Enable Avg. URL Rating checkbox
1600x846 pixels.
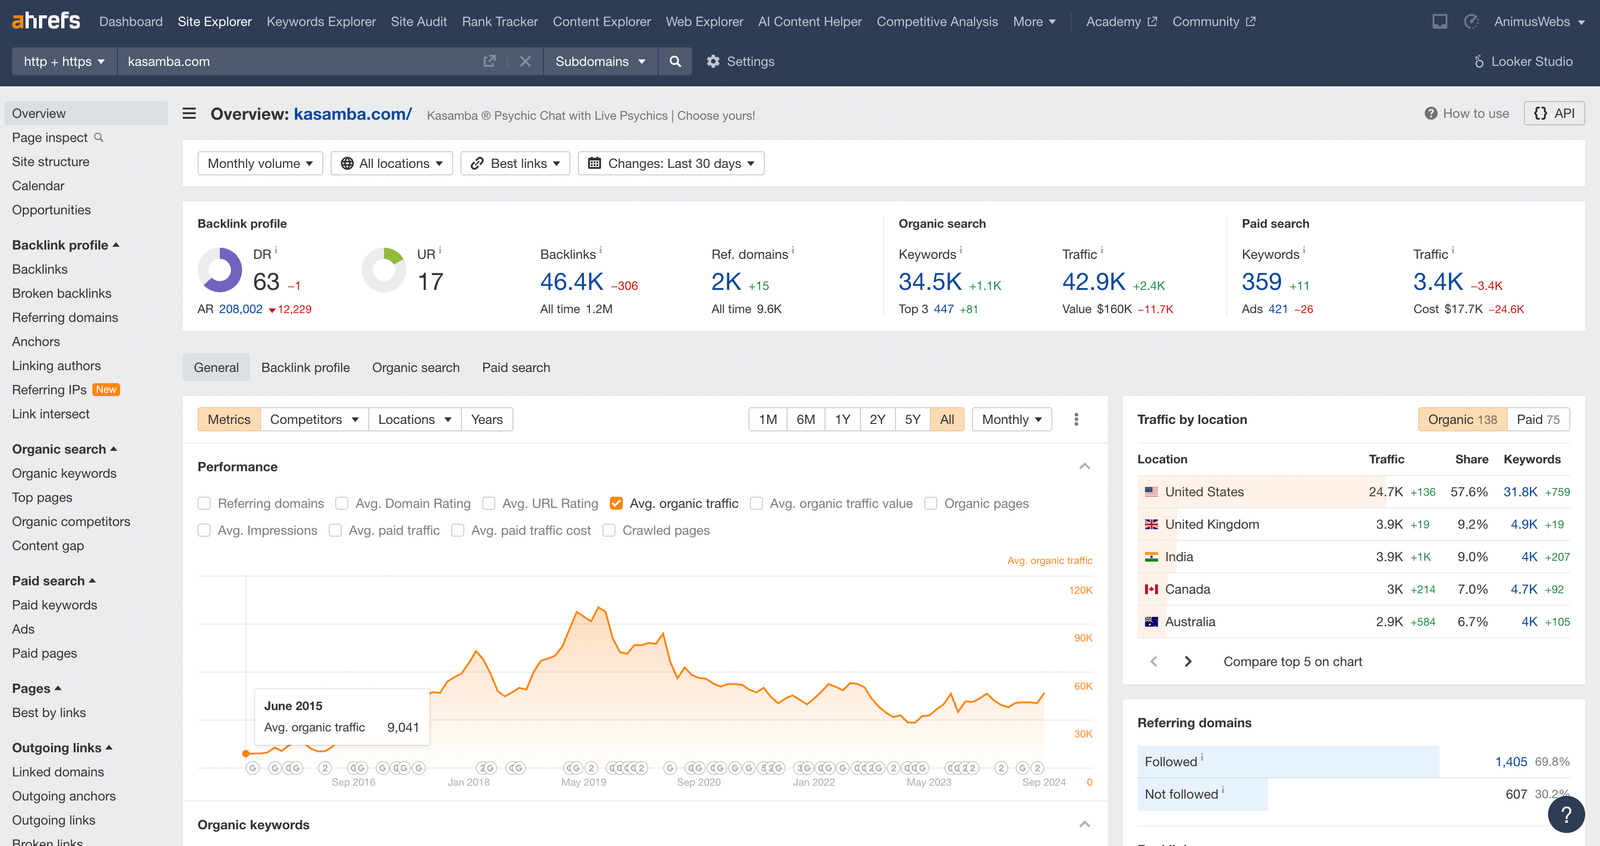coord(489,503)
